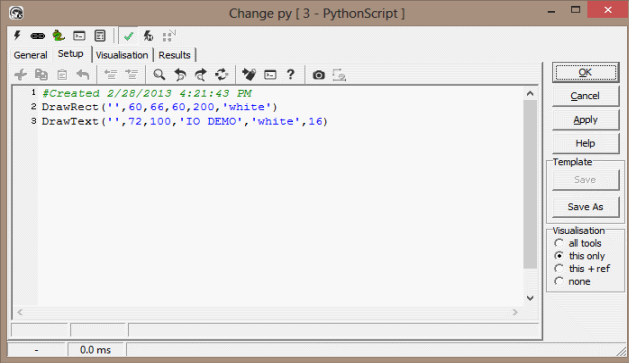
Task: Click the cut scissors icon in editor toolbar
Action: (20, 75)
